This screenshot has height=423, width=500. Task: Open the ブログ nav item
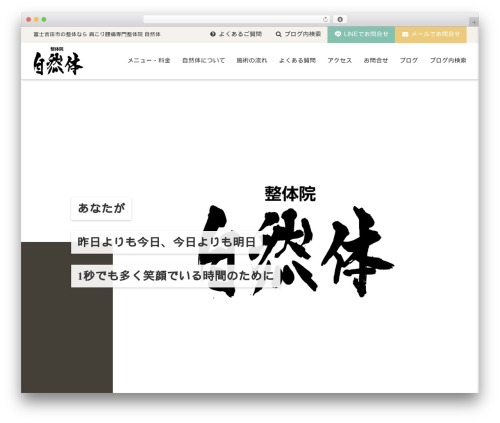pyautogui.click(x=409, y=61)
